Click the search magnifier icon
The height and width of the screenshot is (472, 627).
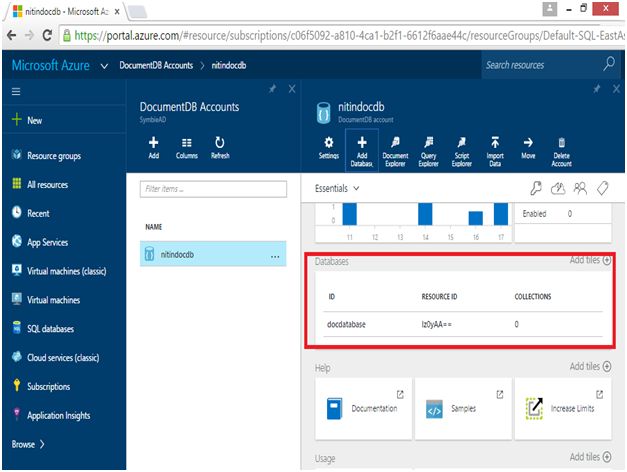click(x=609, y=64)
